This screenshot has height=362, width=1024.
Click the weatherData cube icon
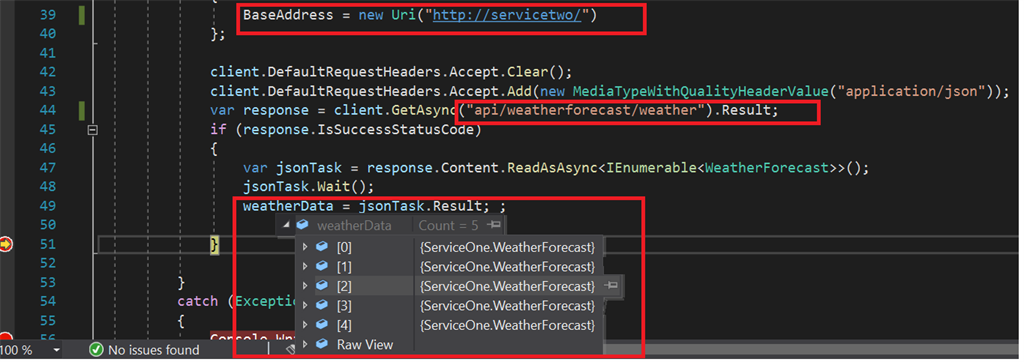coord(302,225)
